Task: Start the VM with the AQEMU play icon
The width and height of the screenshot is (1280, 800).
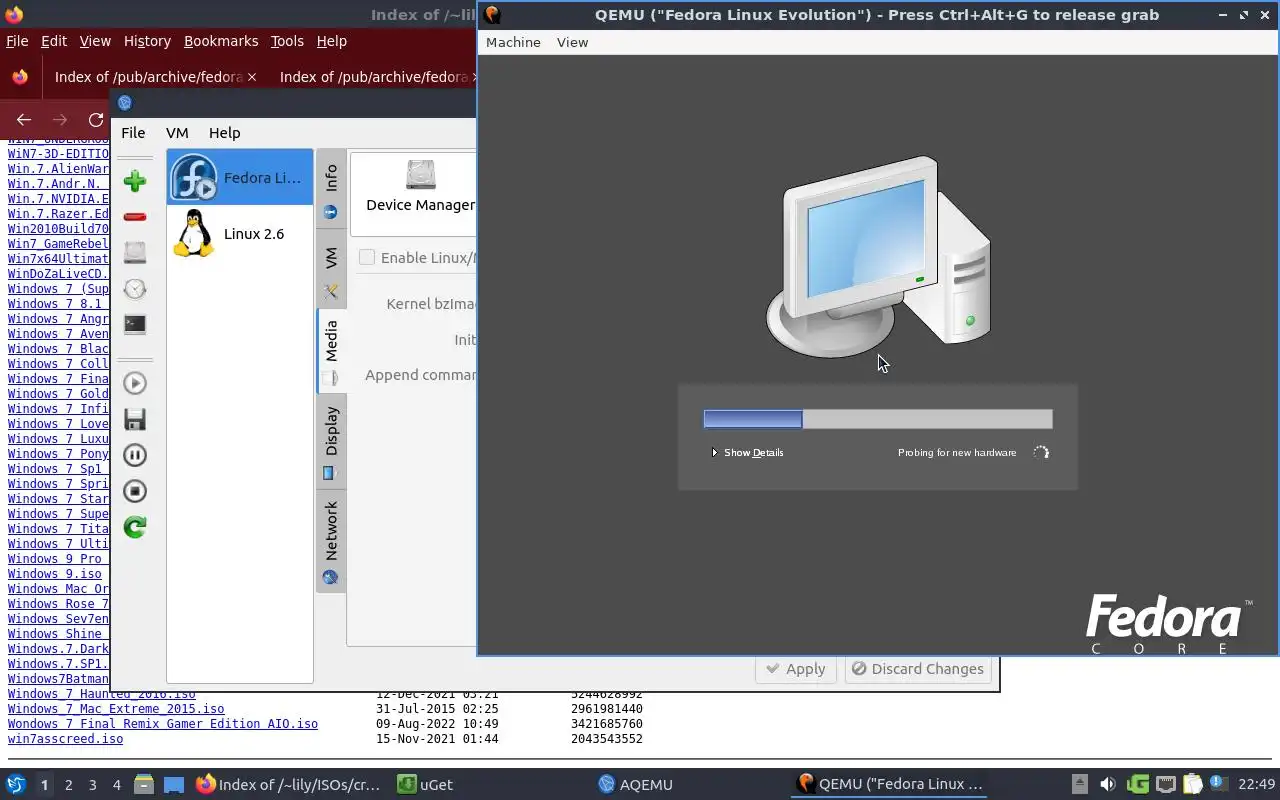Action: (135, 383)
